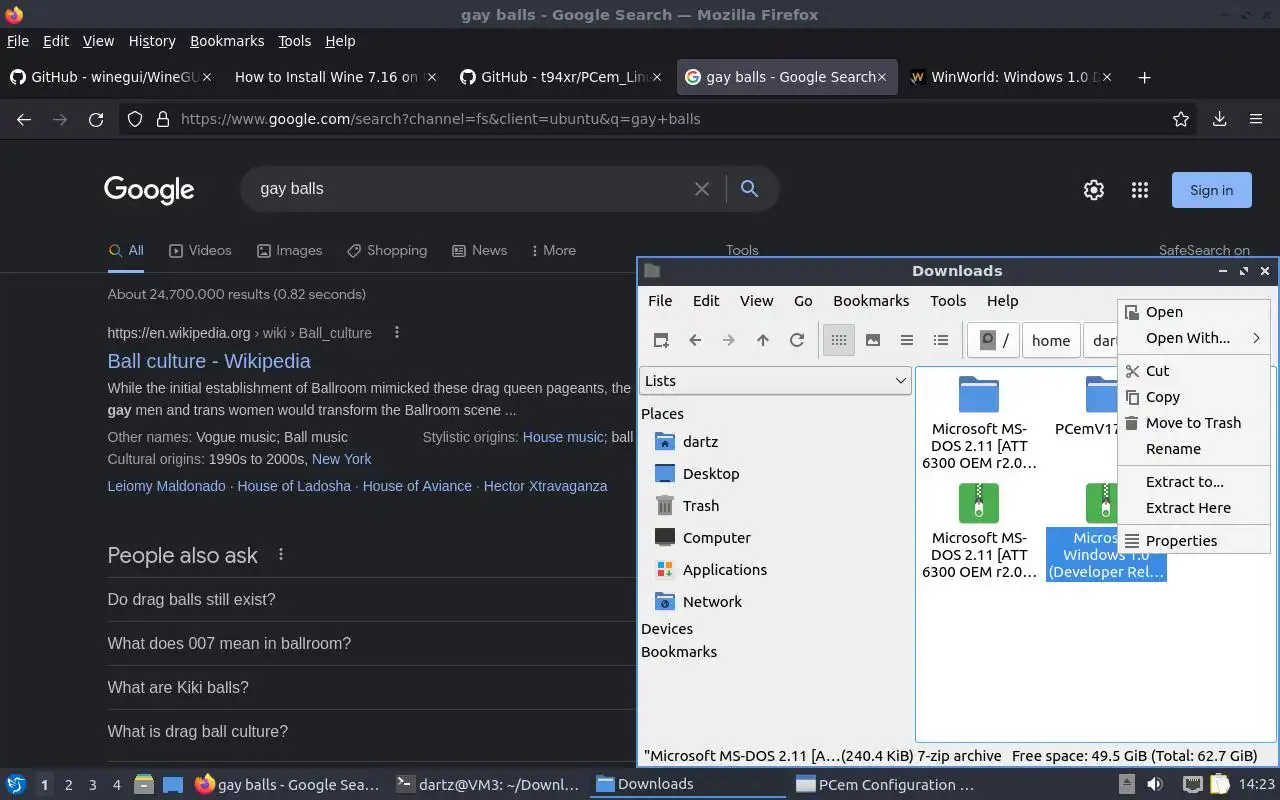
Task: Switch to PCem_Linux GitHub tab
Action: 560,77
